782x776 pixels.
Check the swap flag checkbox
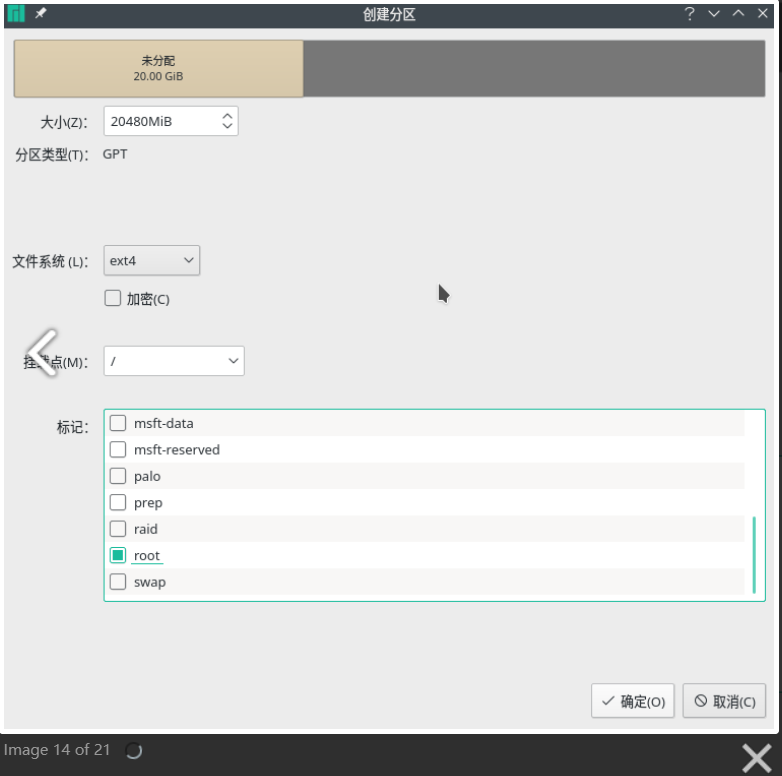(118, 582)
